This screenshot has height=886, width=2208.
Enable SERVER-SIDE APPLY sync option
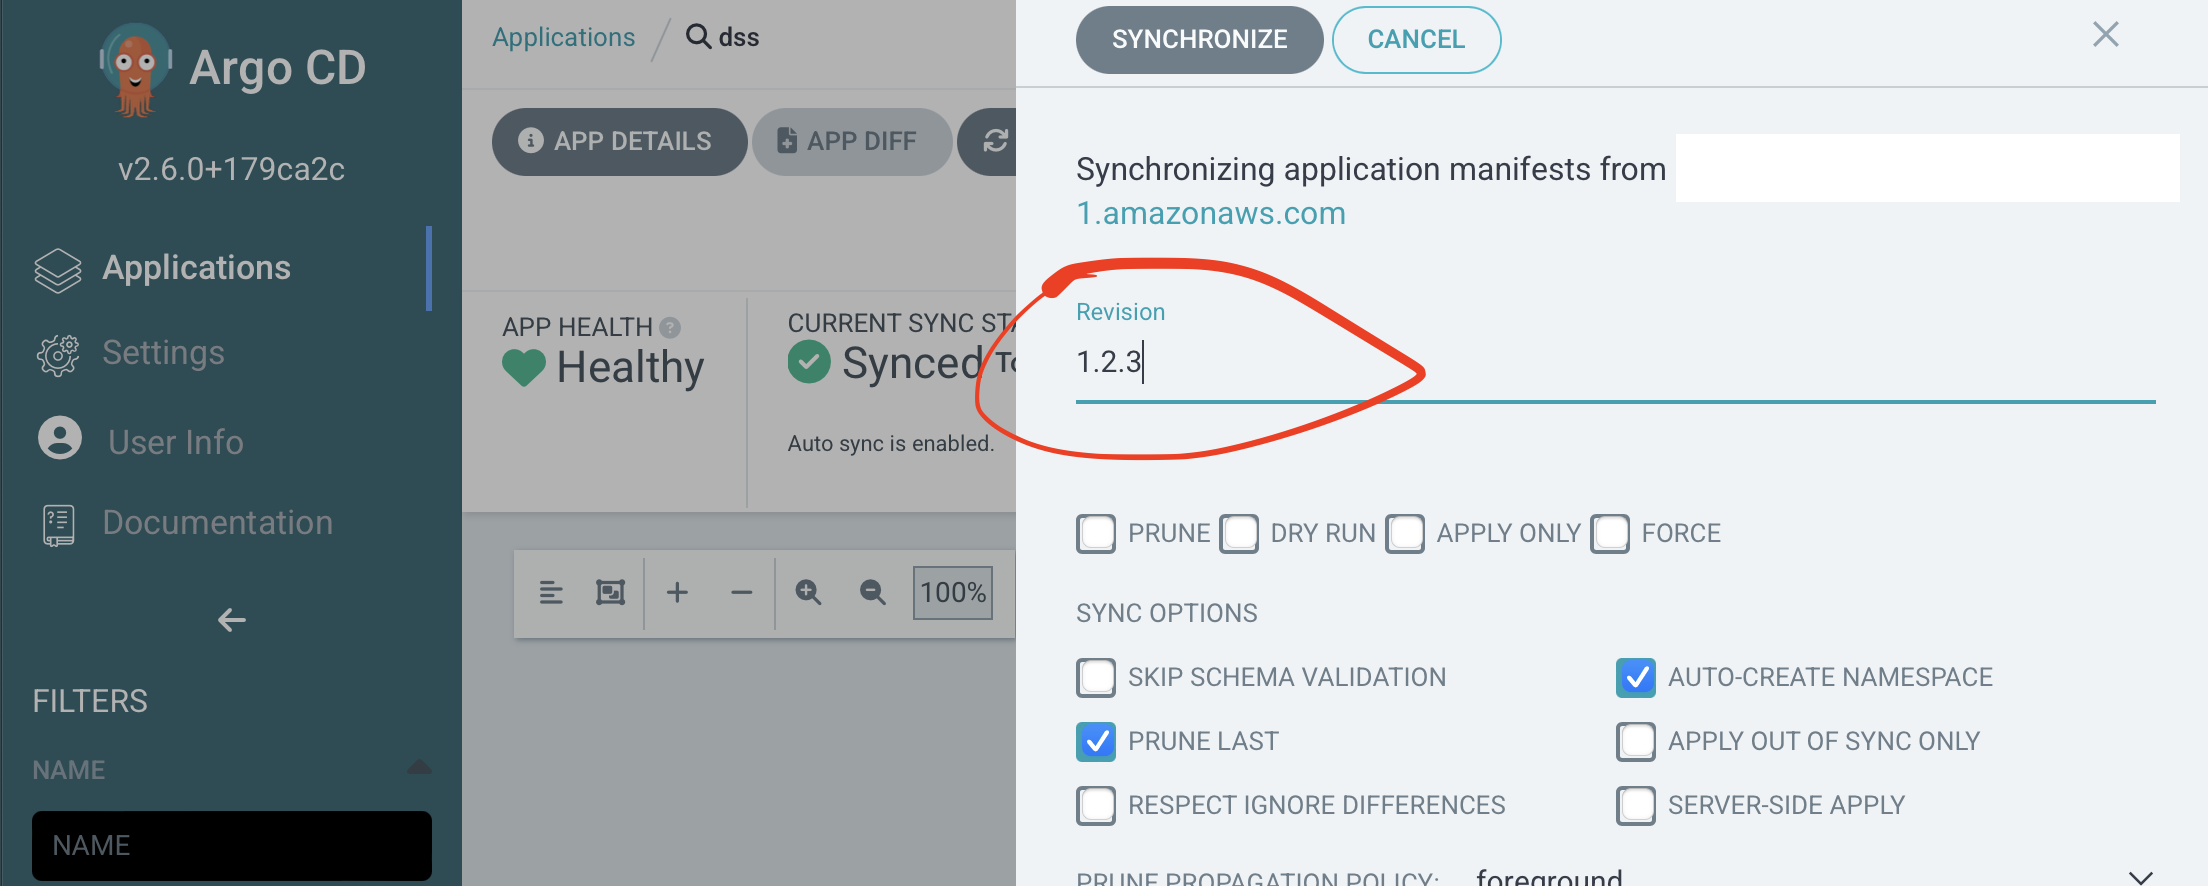click(1636, 805)
